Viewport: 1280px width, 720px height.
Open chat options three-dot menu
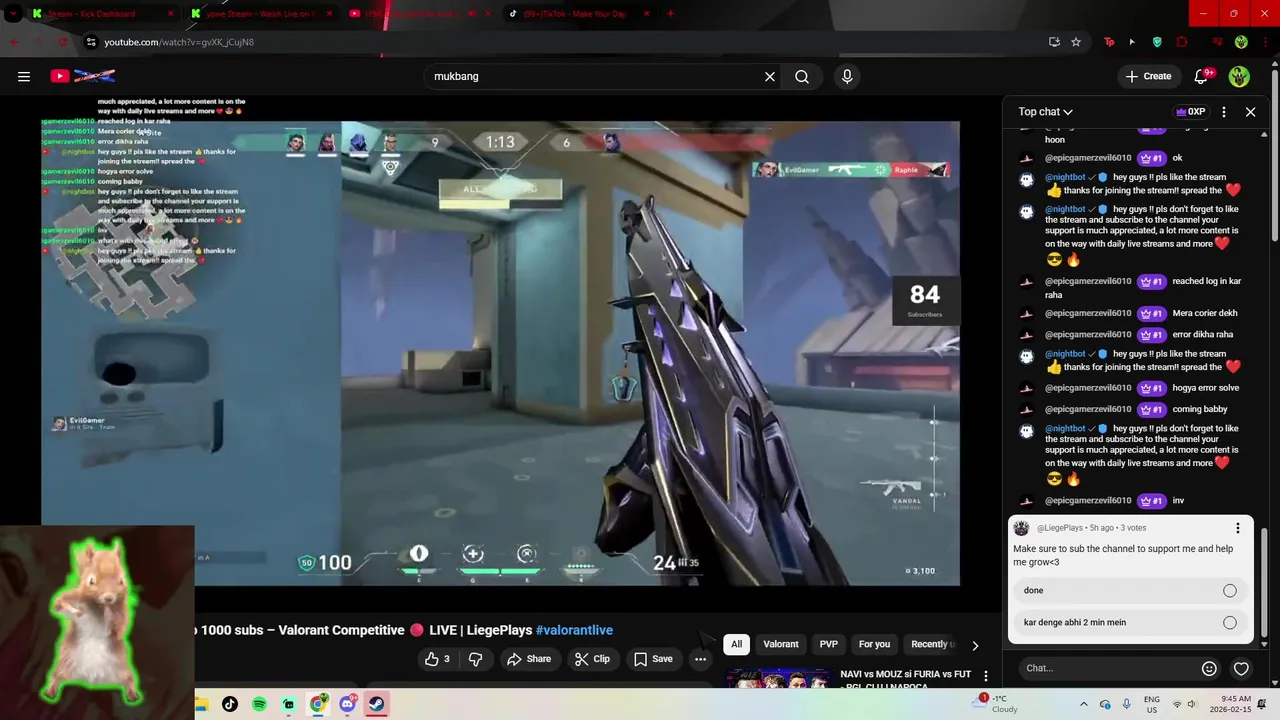(1224, 112)
